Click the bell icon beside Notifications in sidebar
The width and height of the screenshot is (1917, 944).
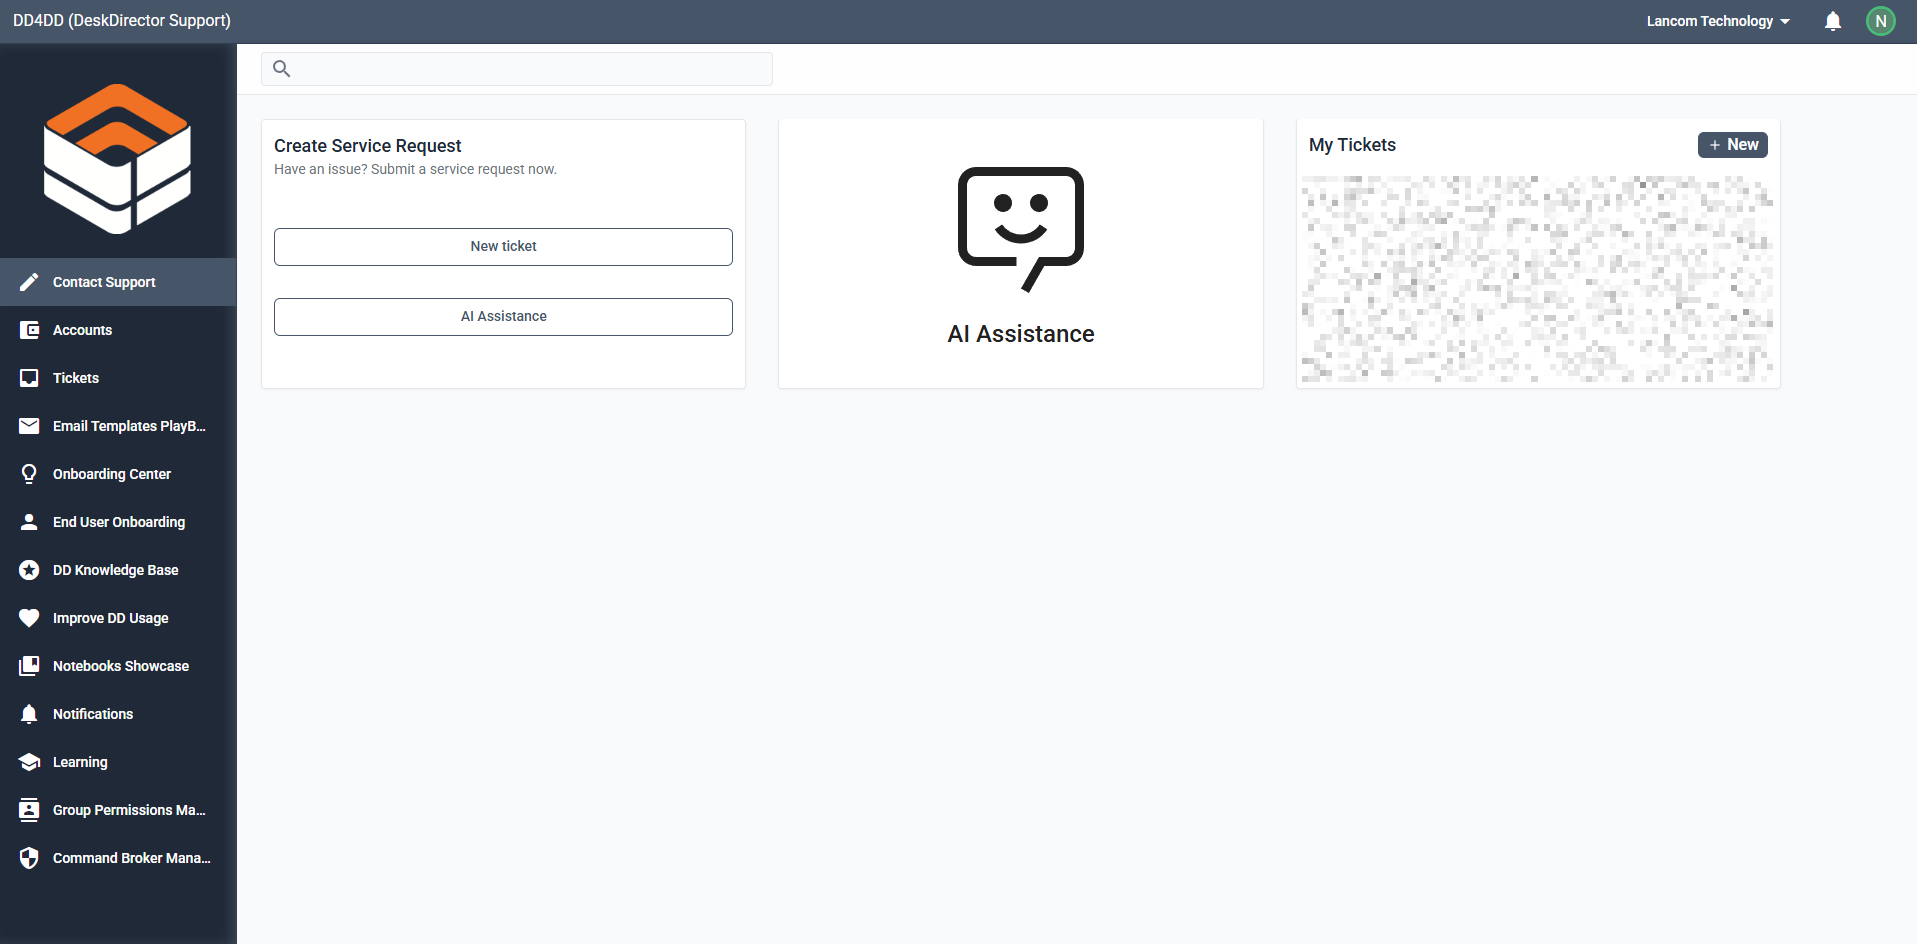tap(29, 714)
